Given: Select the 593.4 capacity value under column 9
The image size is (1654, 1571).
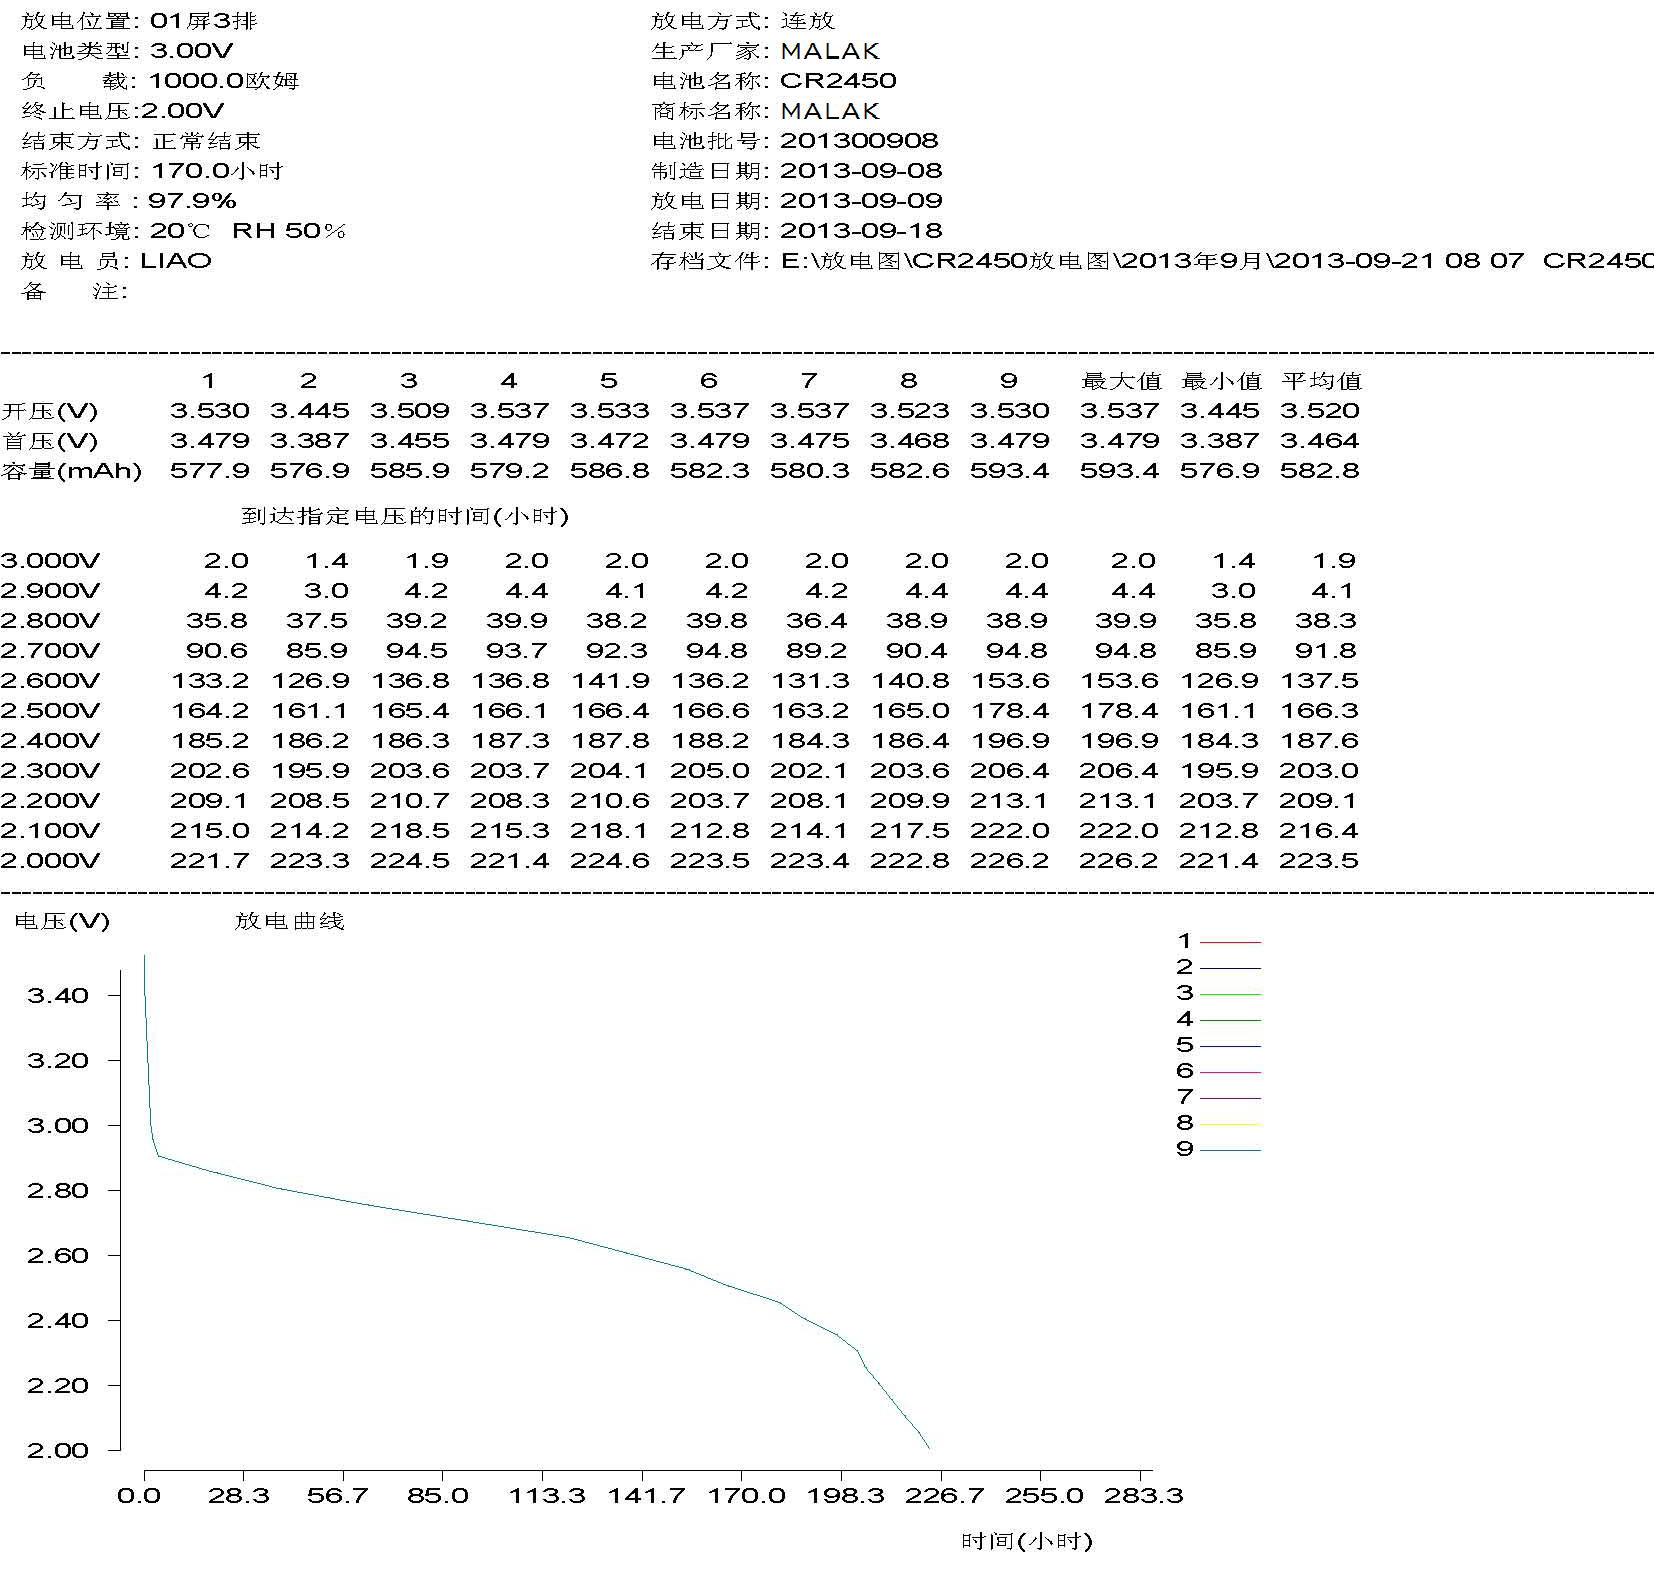Looking at the screenshot, I should [x=1009, y=471].
